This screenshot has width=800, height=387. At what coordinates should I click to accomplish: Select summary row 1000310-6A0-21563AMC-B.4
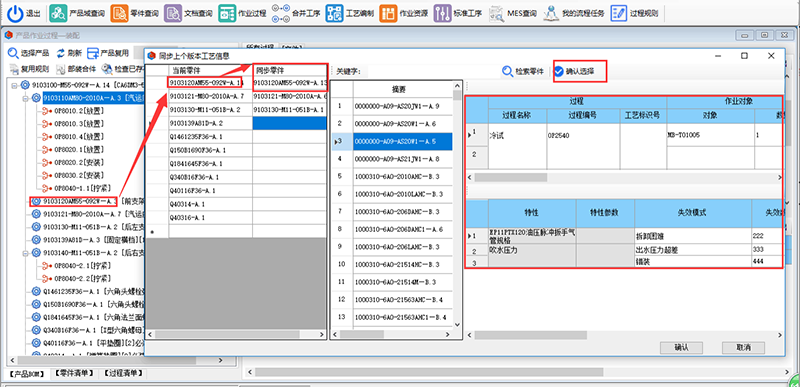pyautogui.click(x=402, y=299)
